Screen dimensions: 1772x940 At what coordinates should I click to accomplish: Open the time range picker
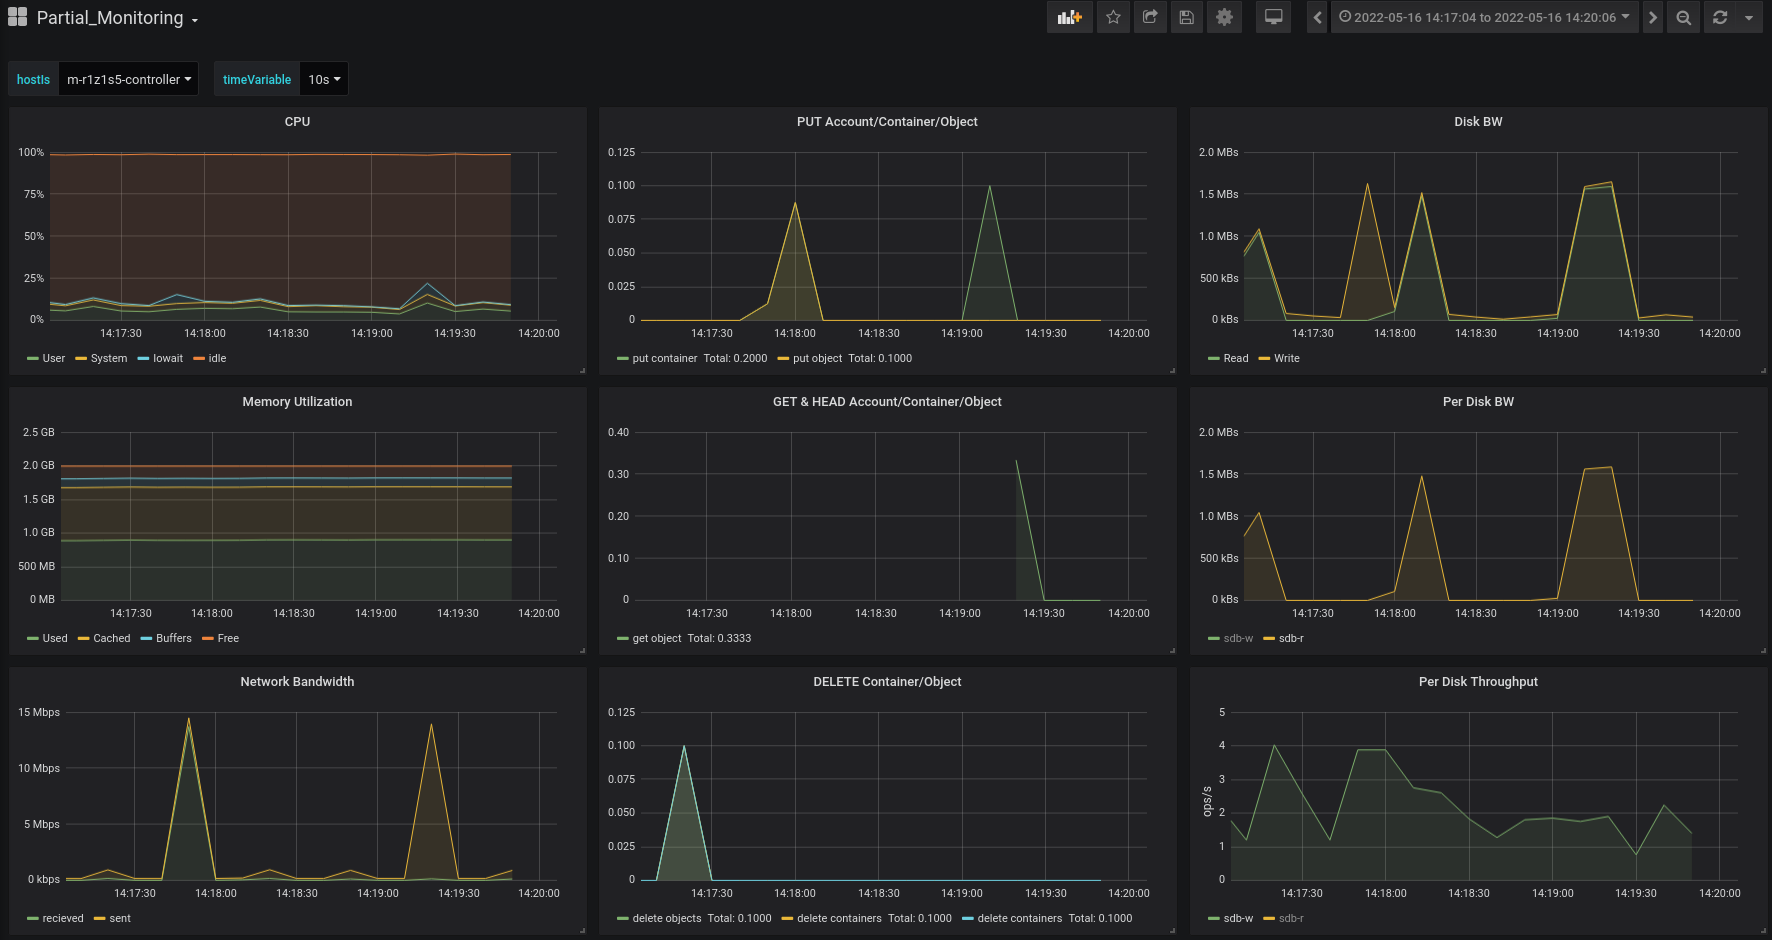[1484, 17]
